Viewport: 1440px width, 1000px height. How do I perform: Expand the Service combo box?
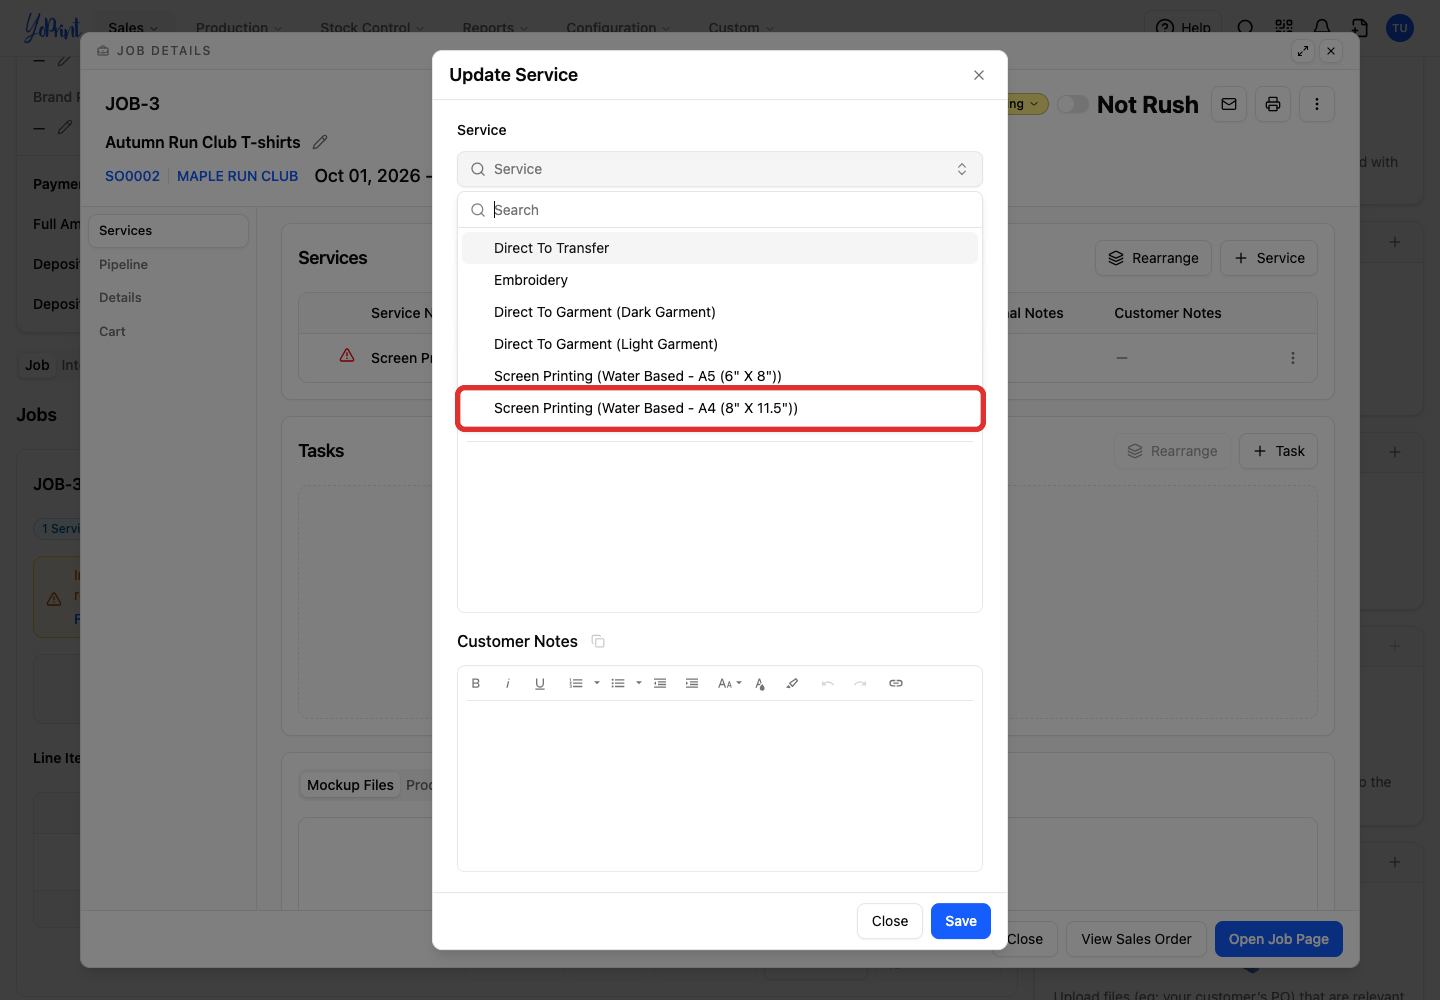720,169
